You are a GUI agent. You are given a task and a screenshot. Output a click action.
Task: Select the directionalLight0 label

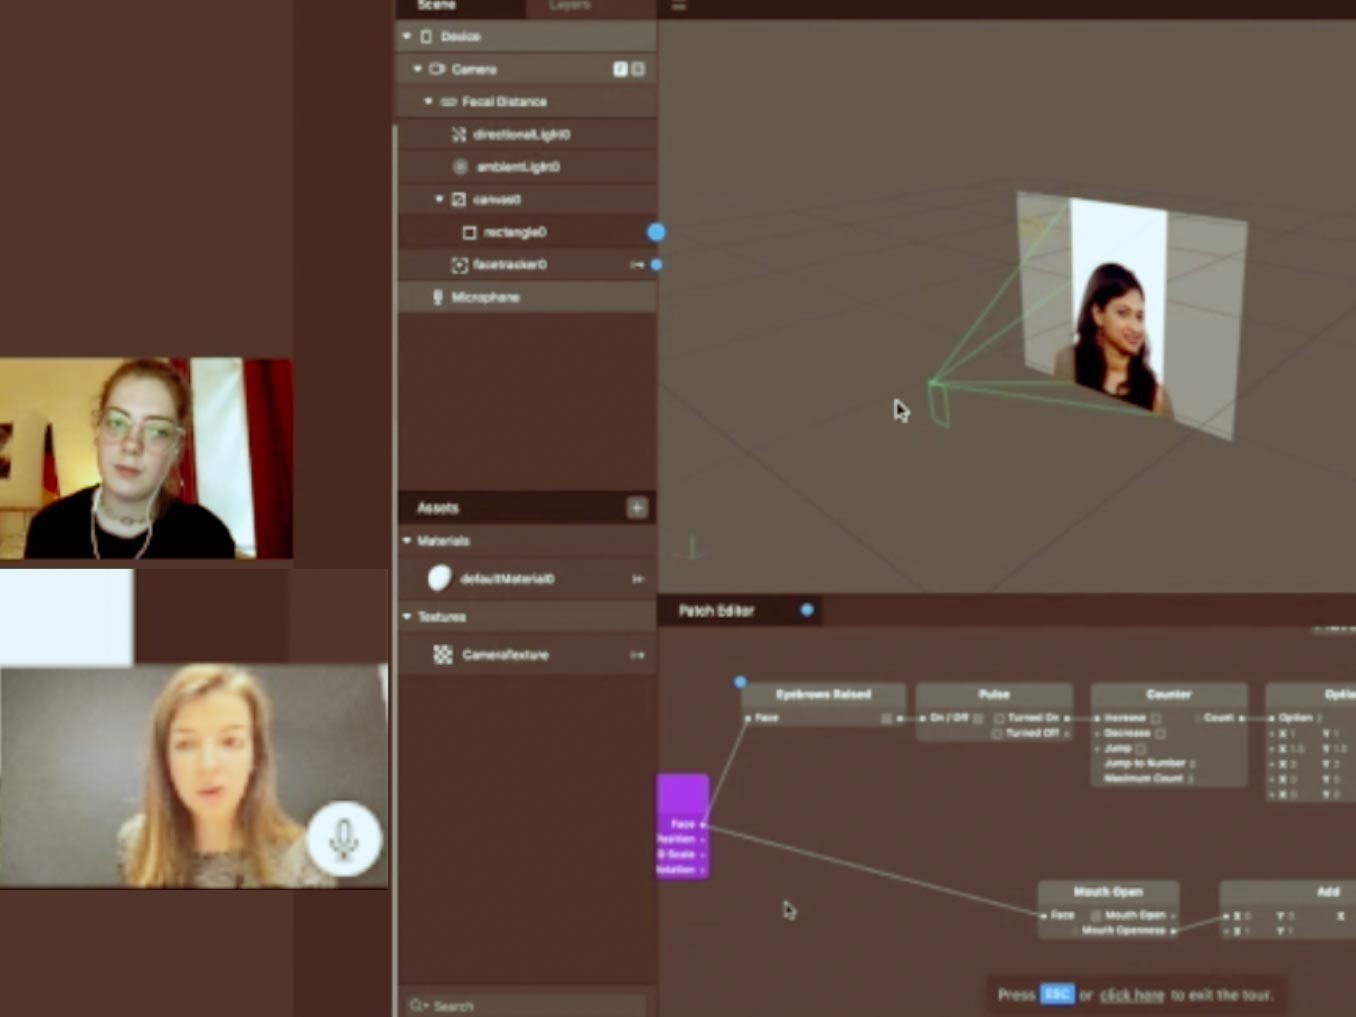521,134
